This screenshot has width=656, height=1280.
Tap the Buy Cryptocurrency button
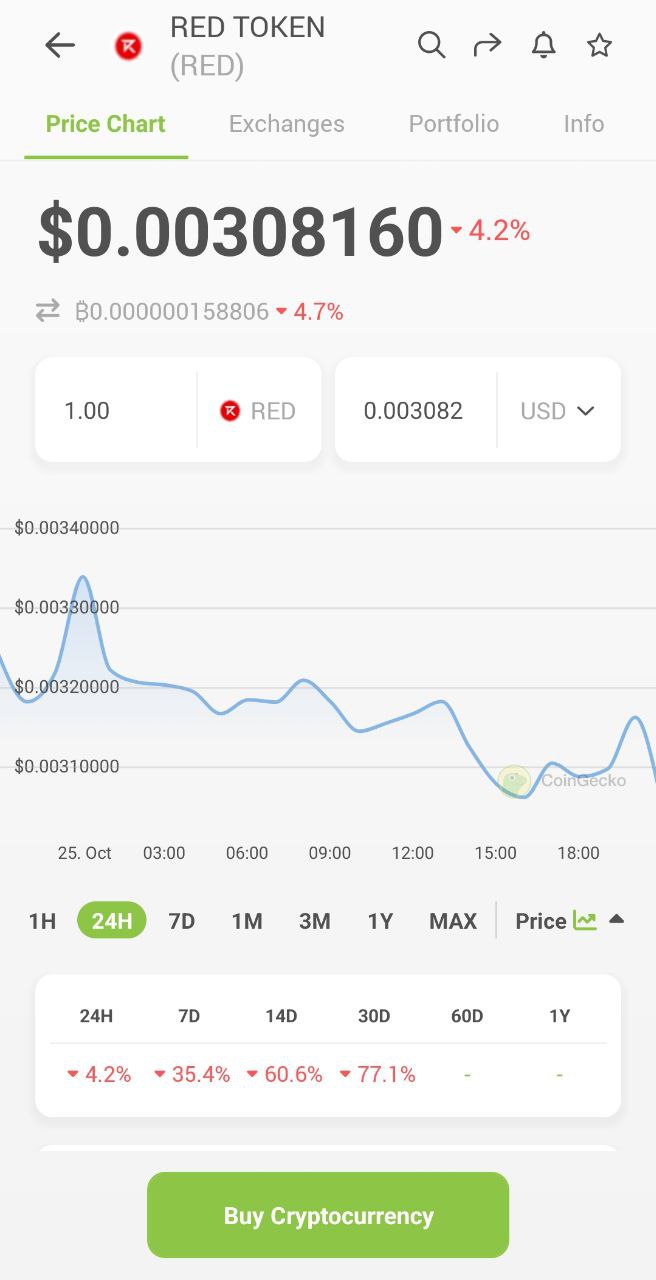tap(328, 1215)
